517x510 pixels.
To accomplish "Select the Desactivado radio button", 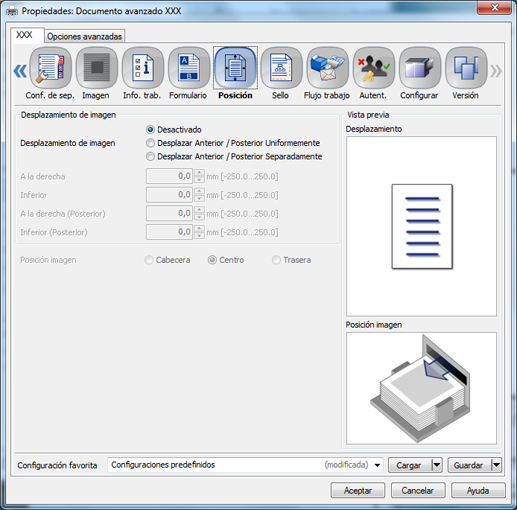I will coord(150,129).
